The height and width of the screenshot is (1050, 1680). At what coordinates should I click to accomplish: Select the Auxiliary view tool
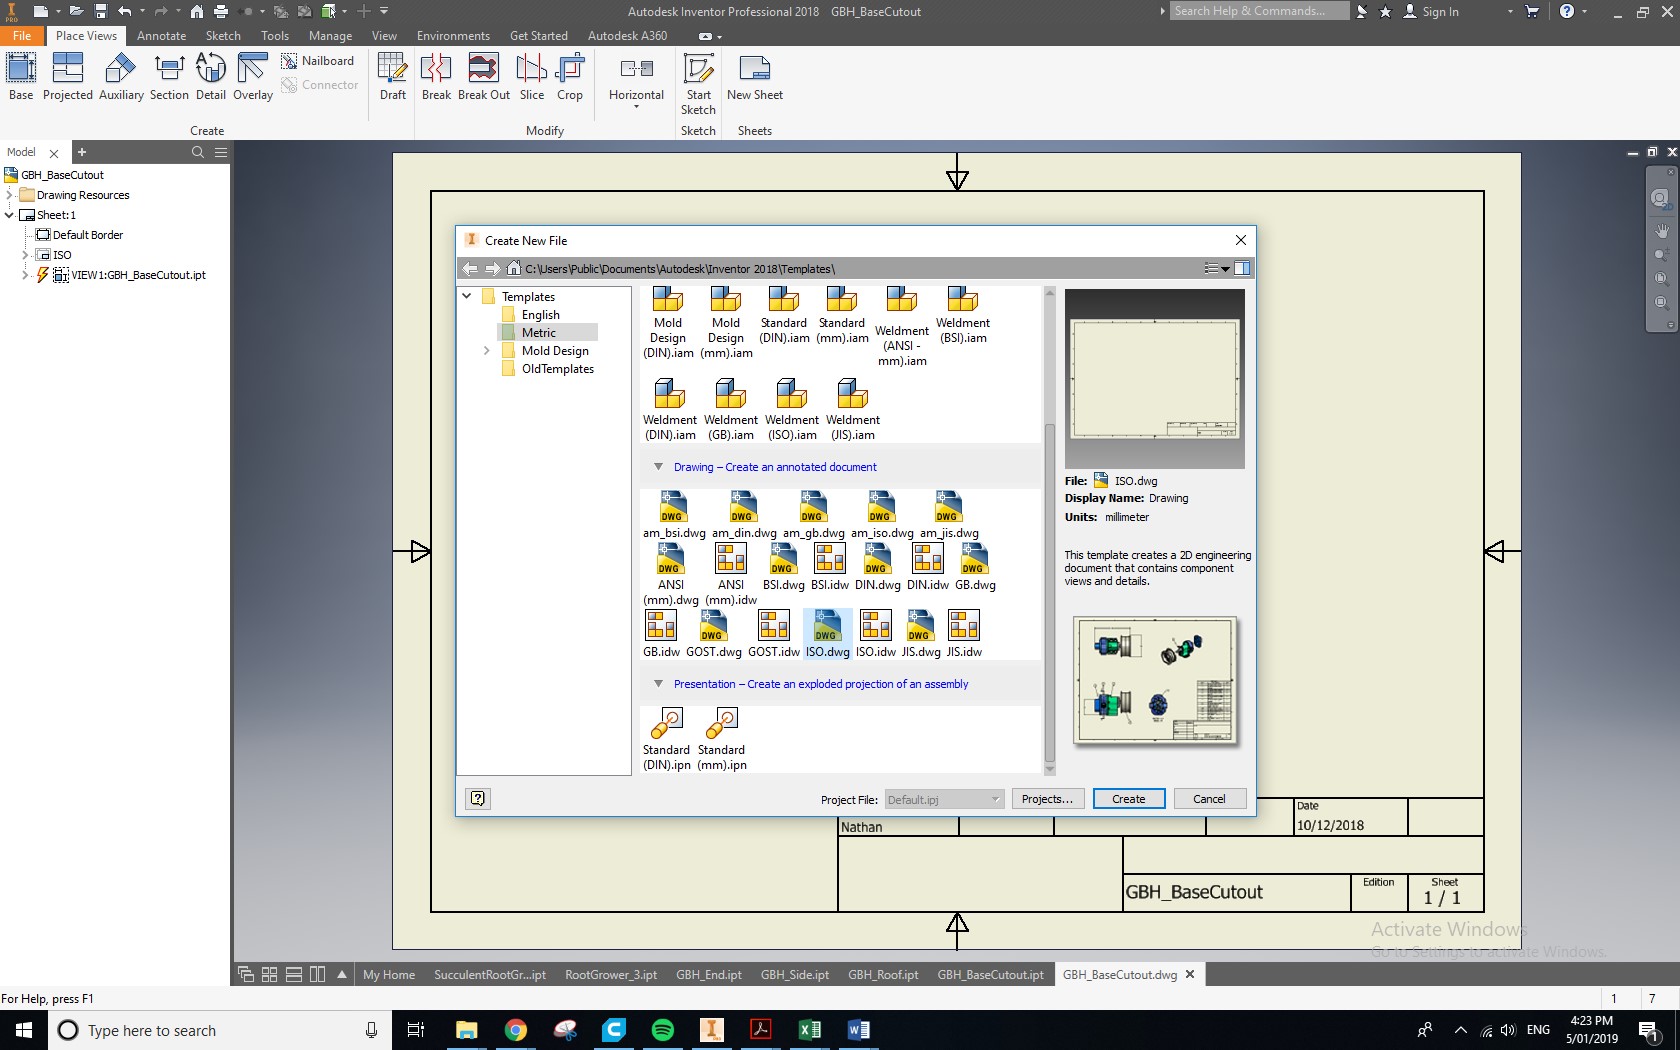121,77
